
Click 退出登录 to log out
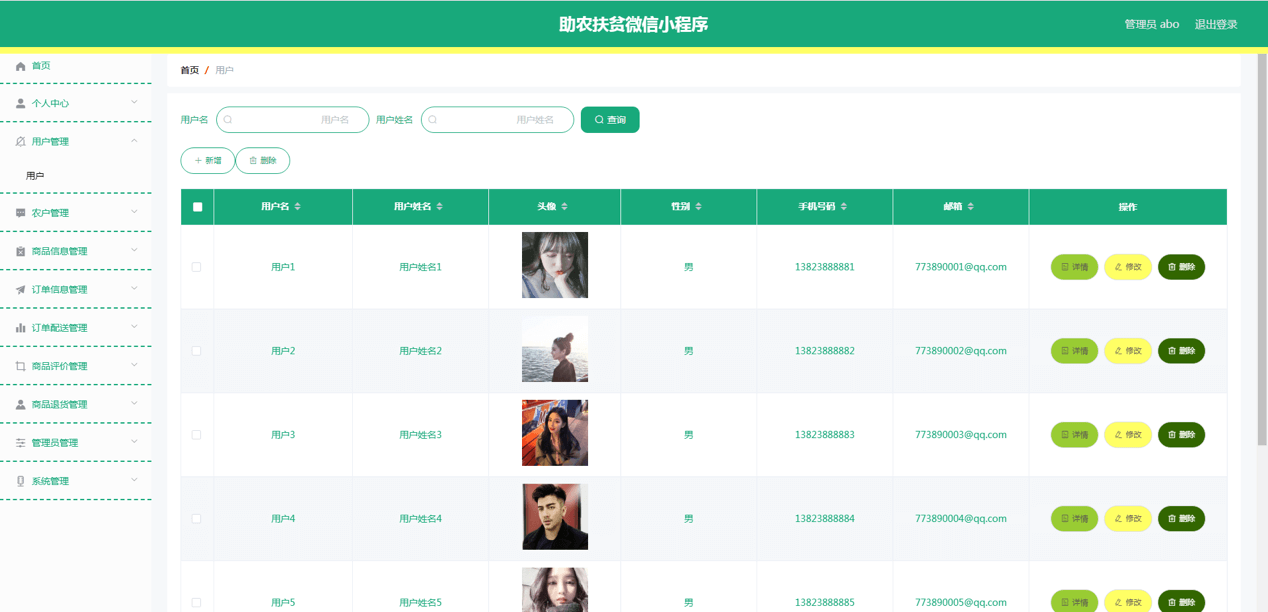[1216, 24]
